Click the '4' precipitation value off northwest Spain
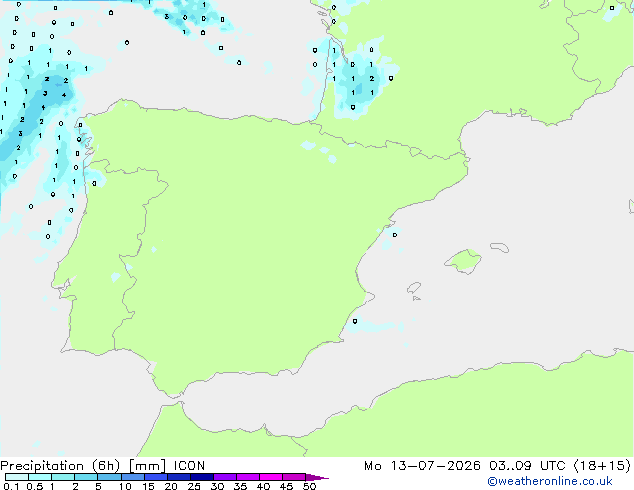This screenshot has width=634, height=490. click(x=64, y=95)
